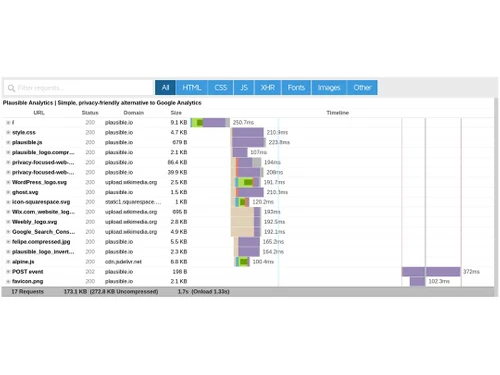Click the search magnifier icon in filter box
The width and height of the screenshot is (500, 375).
point(11,88)
